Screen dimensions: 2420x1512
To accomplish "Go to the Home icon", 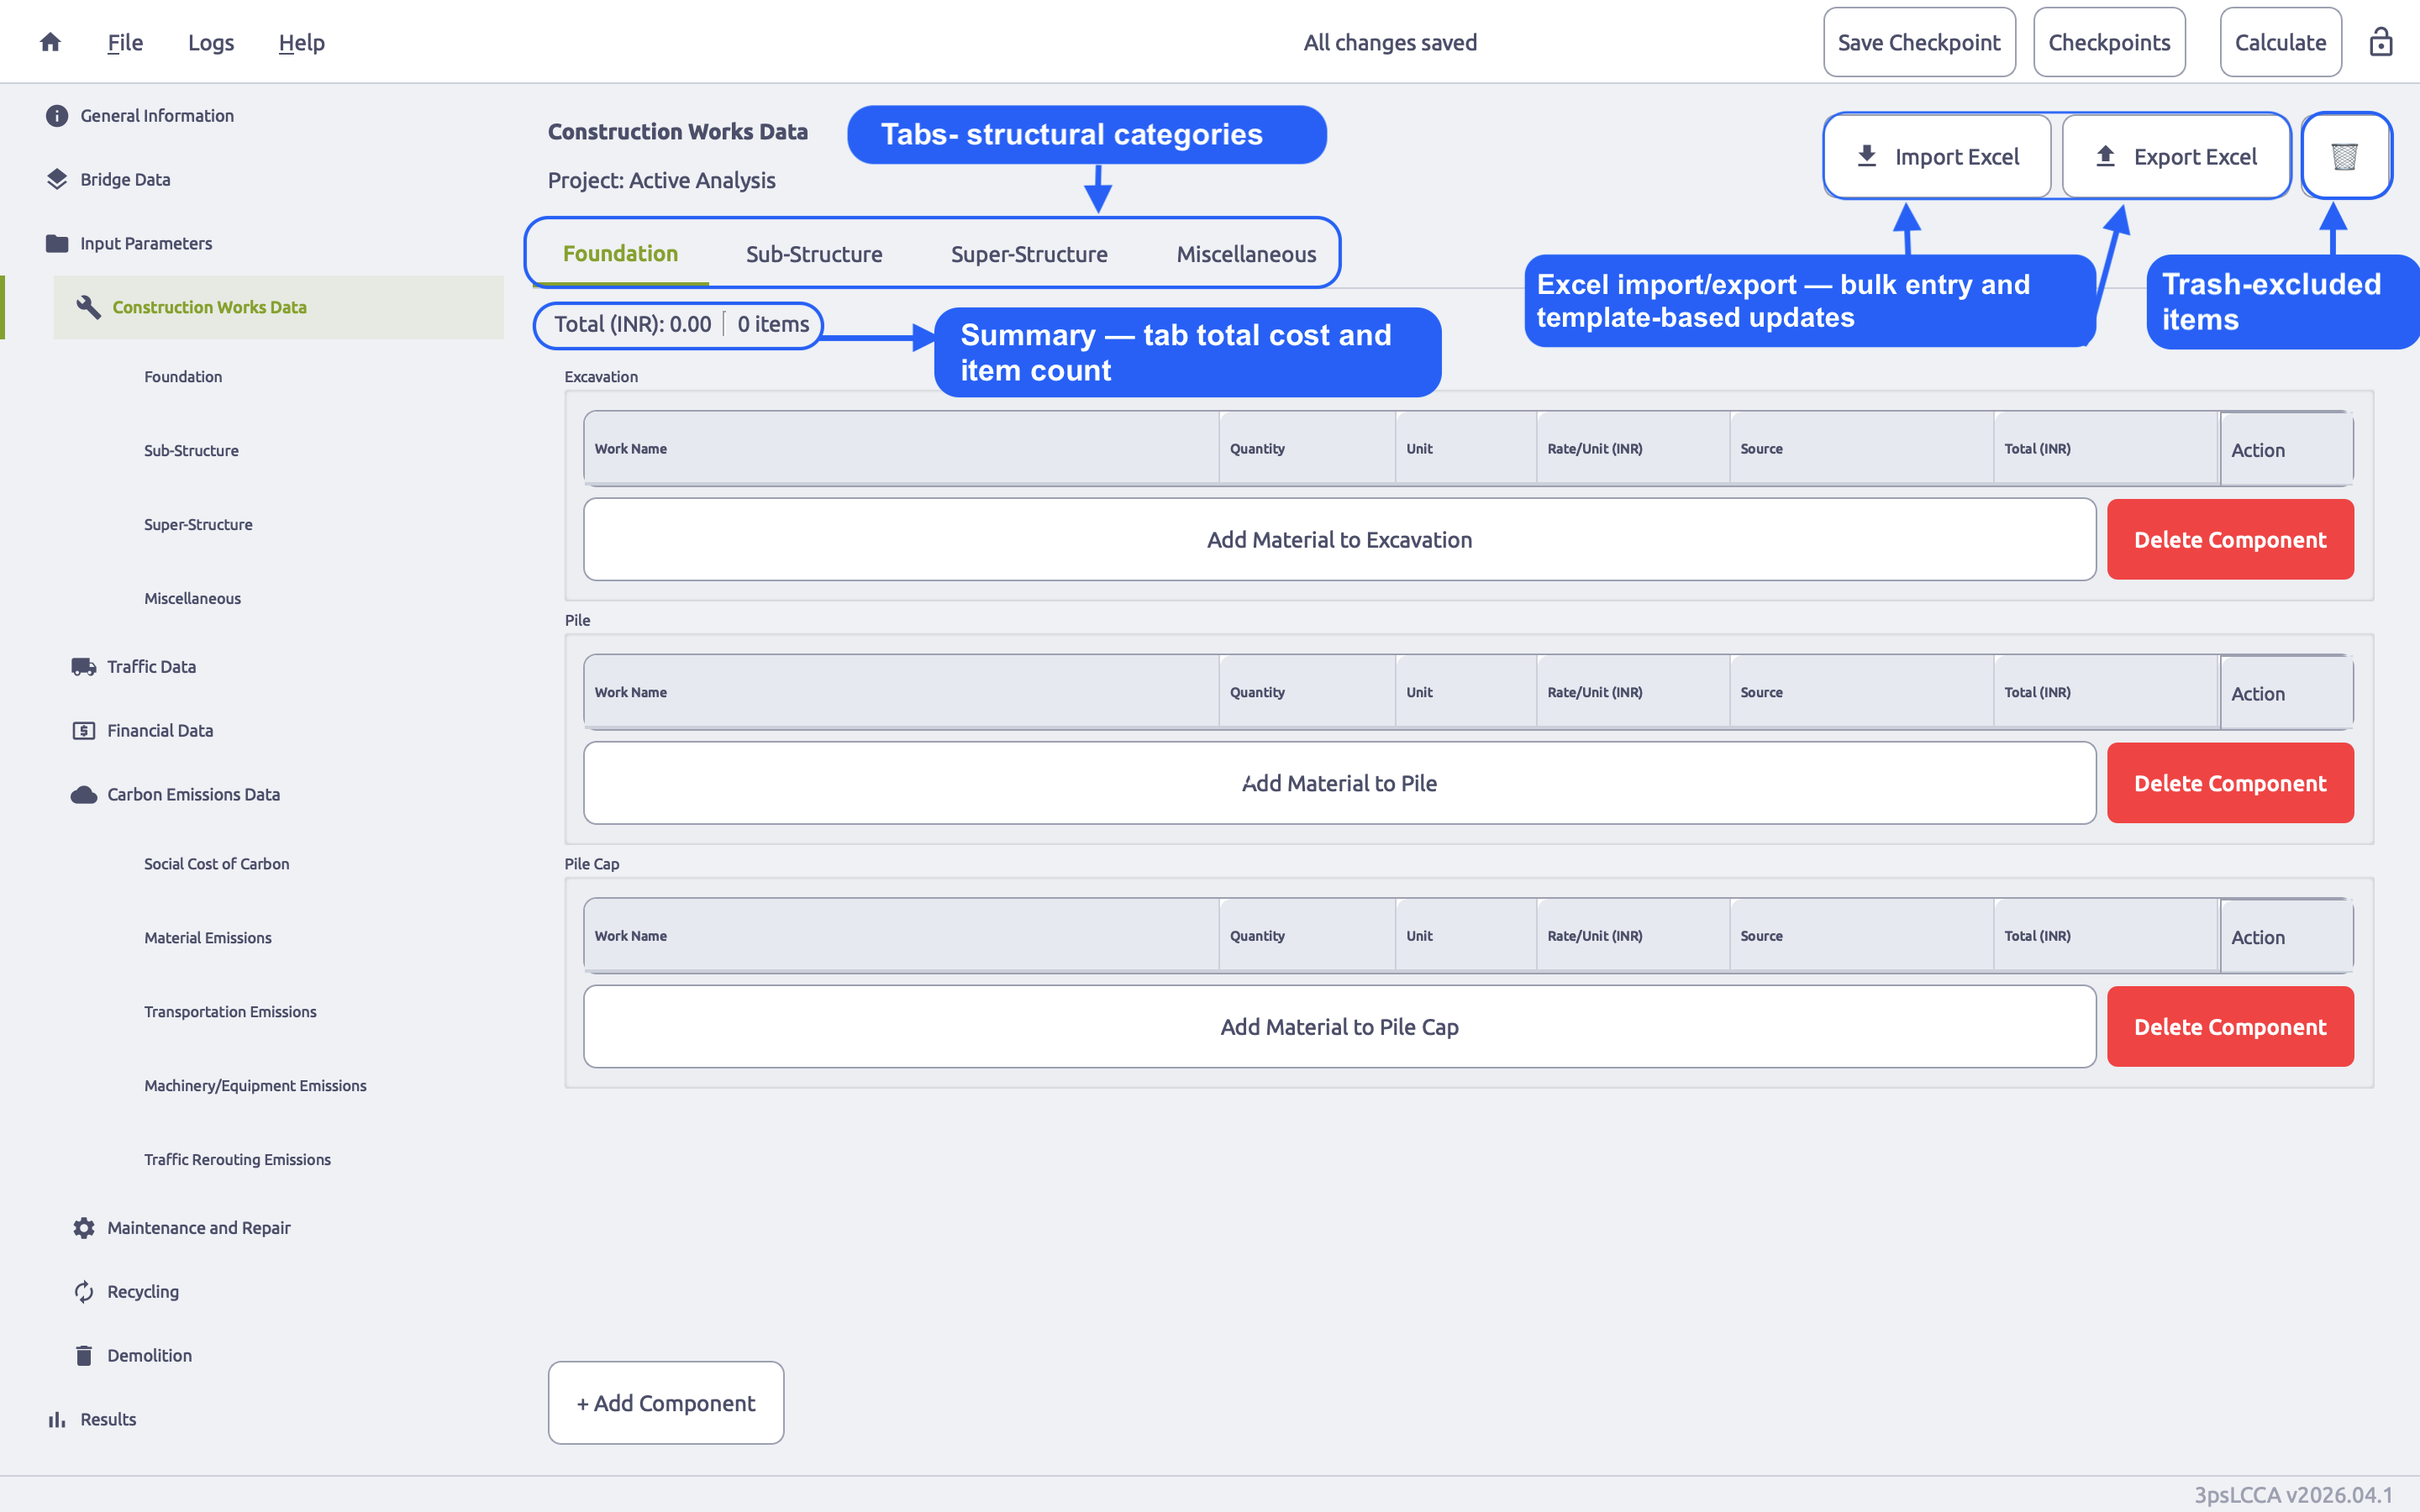I will 50,42.
